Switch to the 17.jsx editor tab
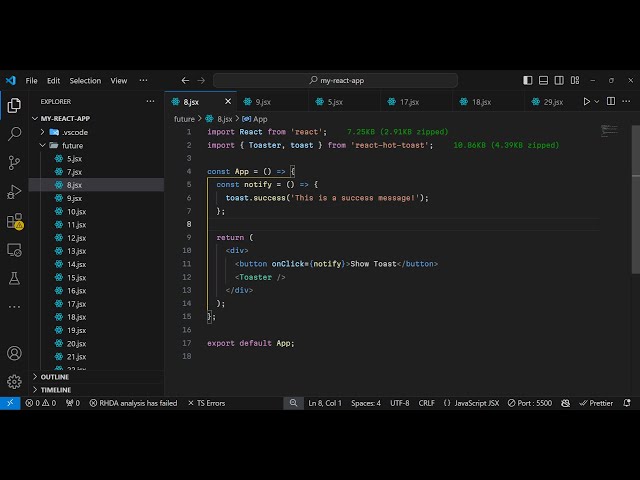640x480 pixels. (x=409, y=101)
